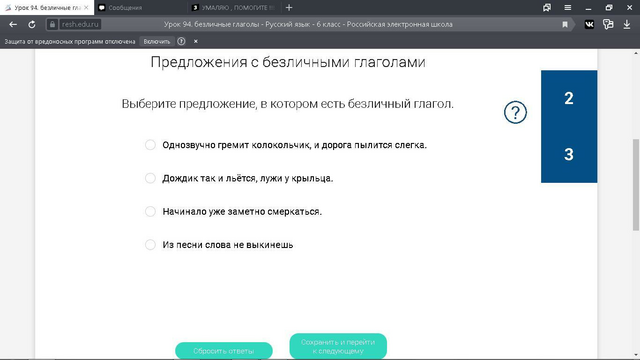Open the downloads arrow icon
Image resolution: width=640 pixels, height=360 pixels.
click(627, 24)
